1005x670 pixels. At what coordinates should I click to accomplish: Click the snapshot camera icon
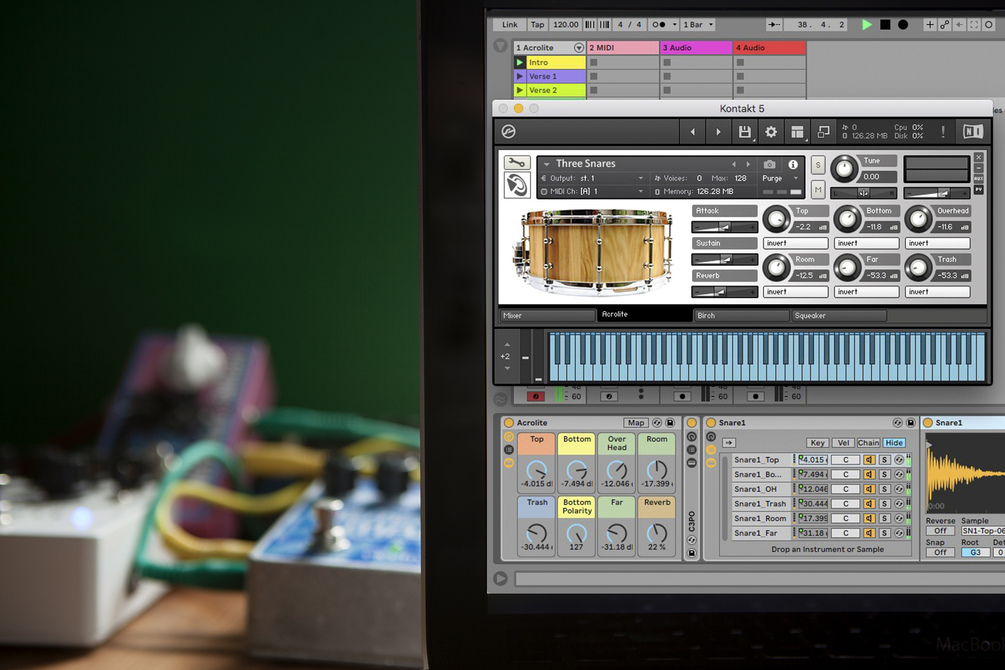click(769, 164)
